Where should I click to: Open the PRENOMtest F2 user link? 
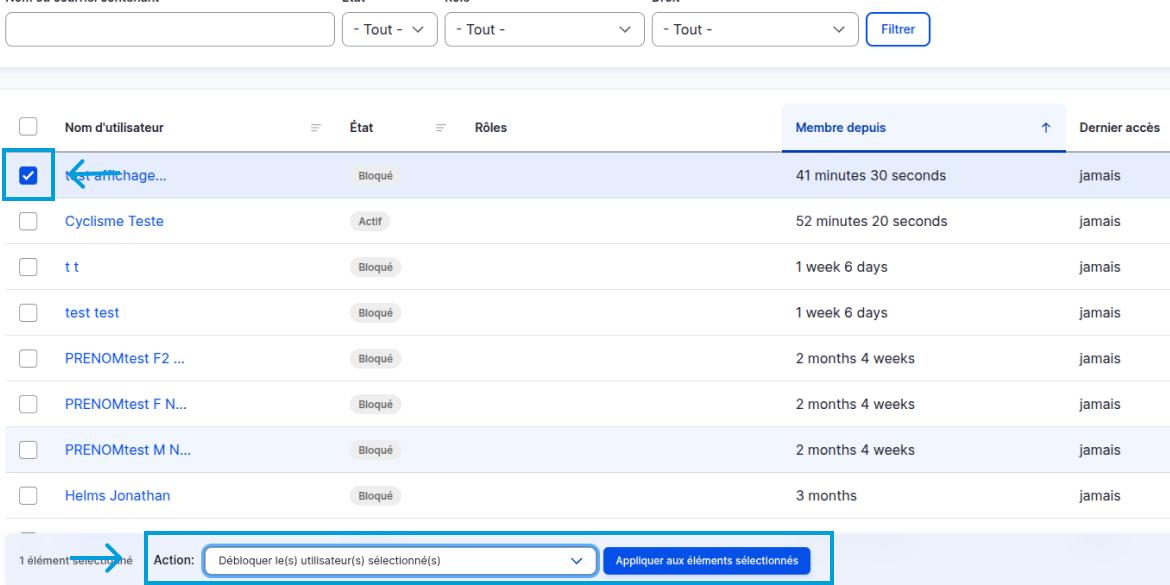[124, 358]
